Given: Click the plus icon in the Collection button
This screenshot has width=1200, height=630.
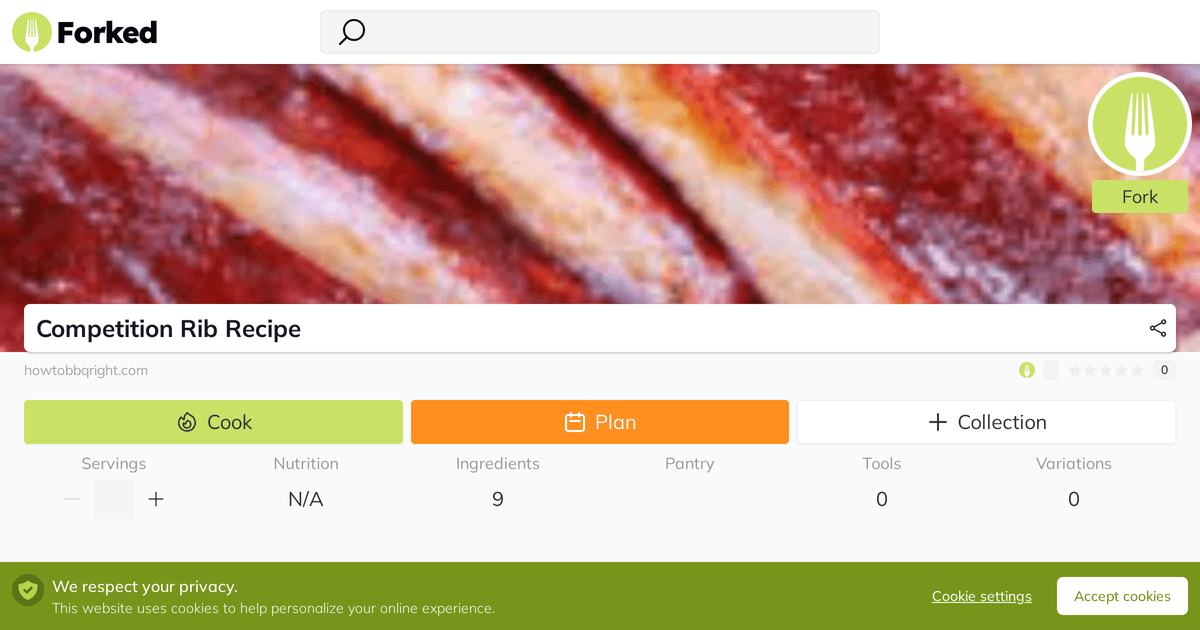Looking at the screenshot, I should [938, 421].
